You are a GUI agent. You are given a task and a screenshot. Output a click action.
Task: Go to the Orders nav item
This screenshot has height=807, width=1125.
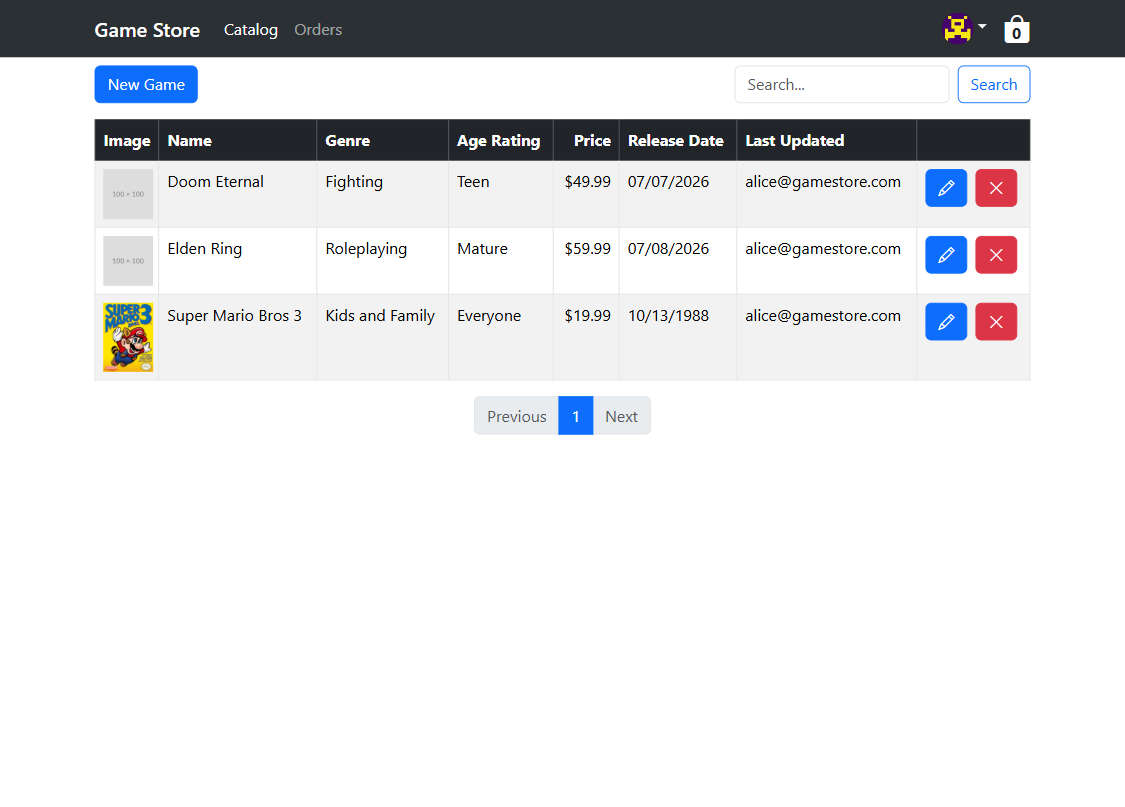(x=318, y=29)
